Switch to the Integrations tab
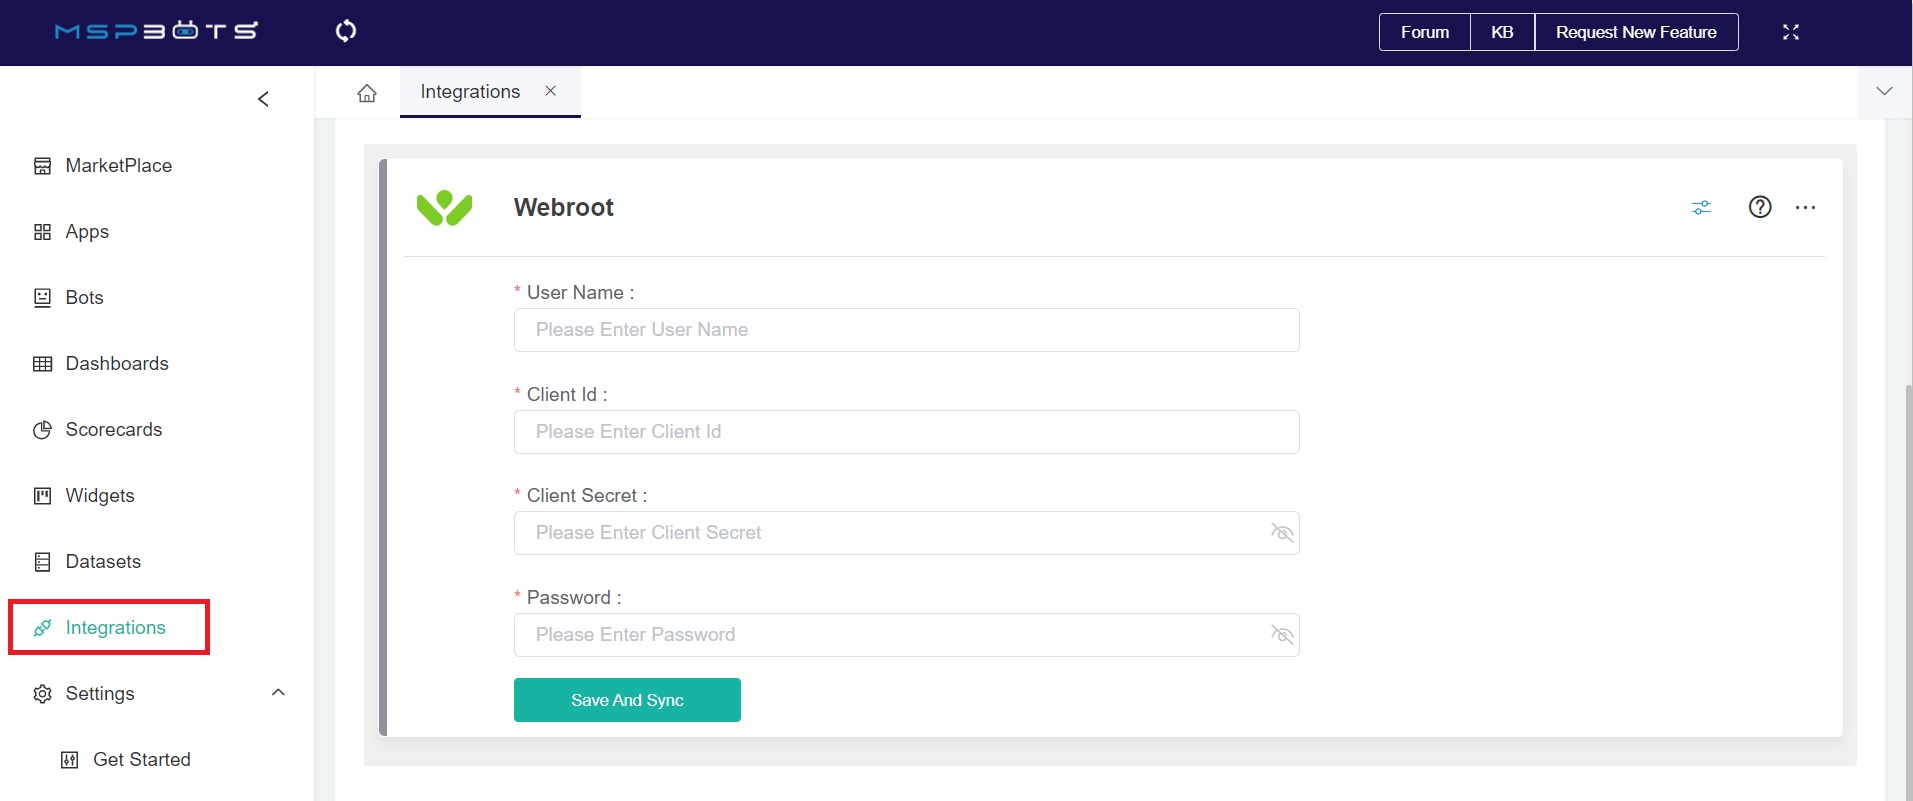Image resolution: width=1913 pixels, height=801 pixels. tap(470, 91)
